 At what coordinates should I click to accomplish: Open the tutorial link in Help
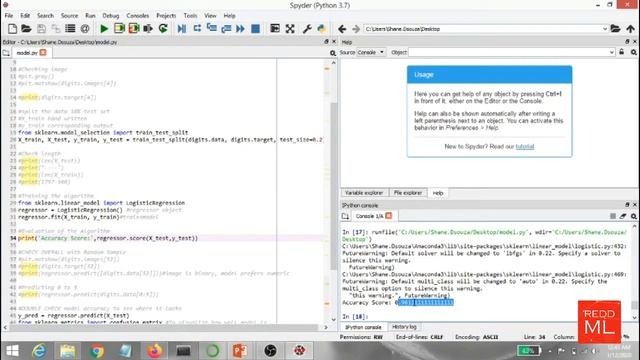[524, 147]
